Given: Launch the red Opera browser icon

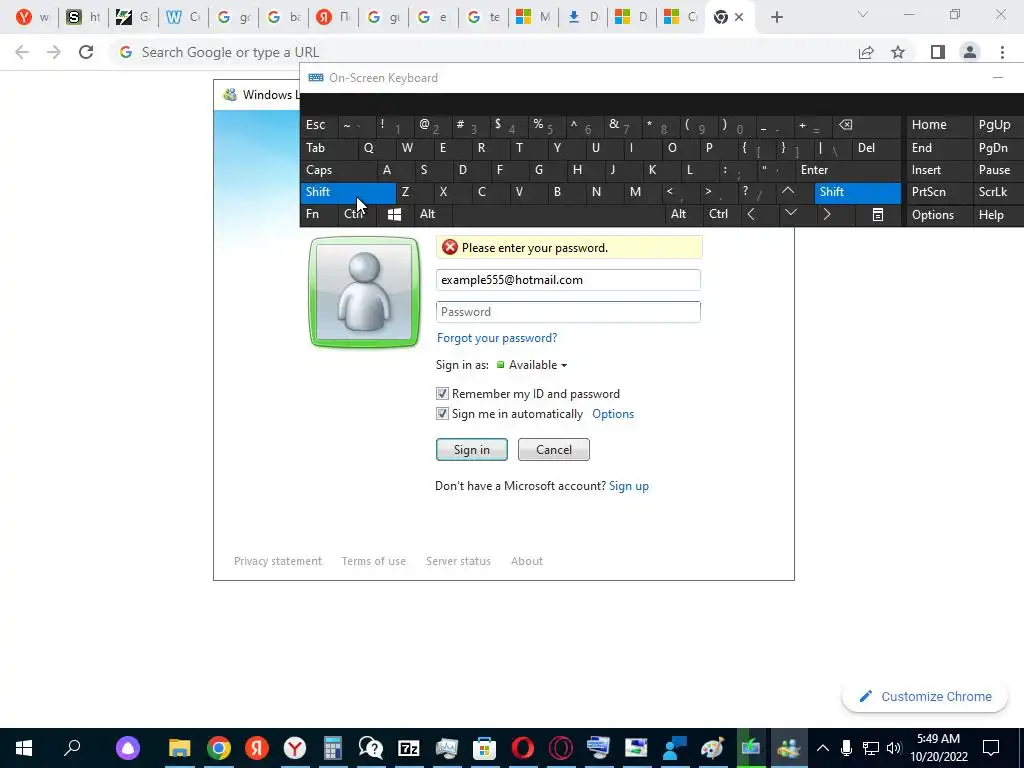Looking at the screenshot, I should click(x=522, y=748).
